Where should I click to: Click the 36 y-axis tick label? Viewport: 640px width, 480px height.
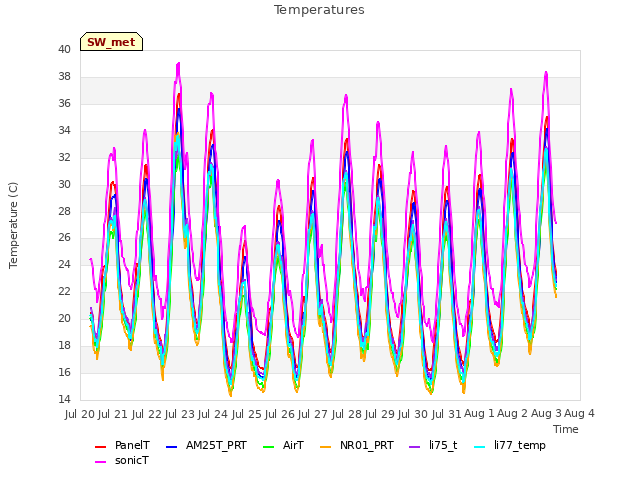tap(64, 103)
